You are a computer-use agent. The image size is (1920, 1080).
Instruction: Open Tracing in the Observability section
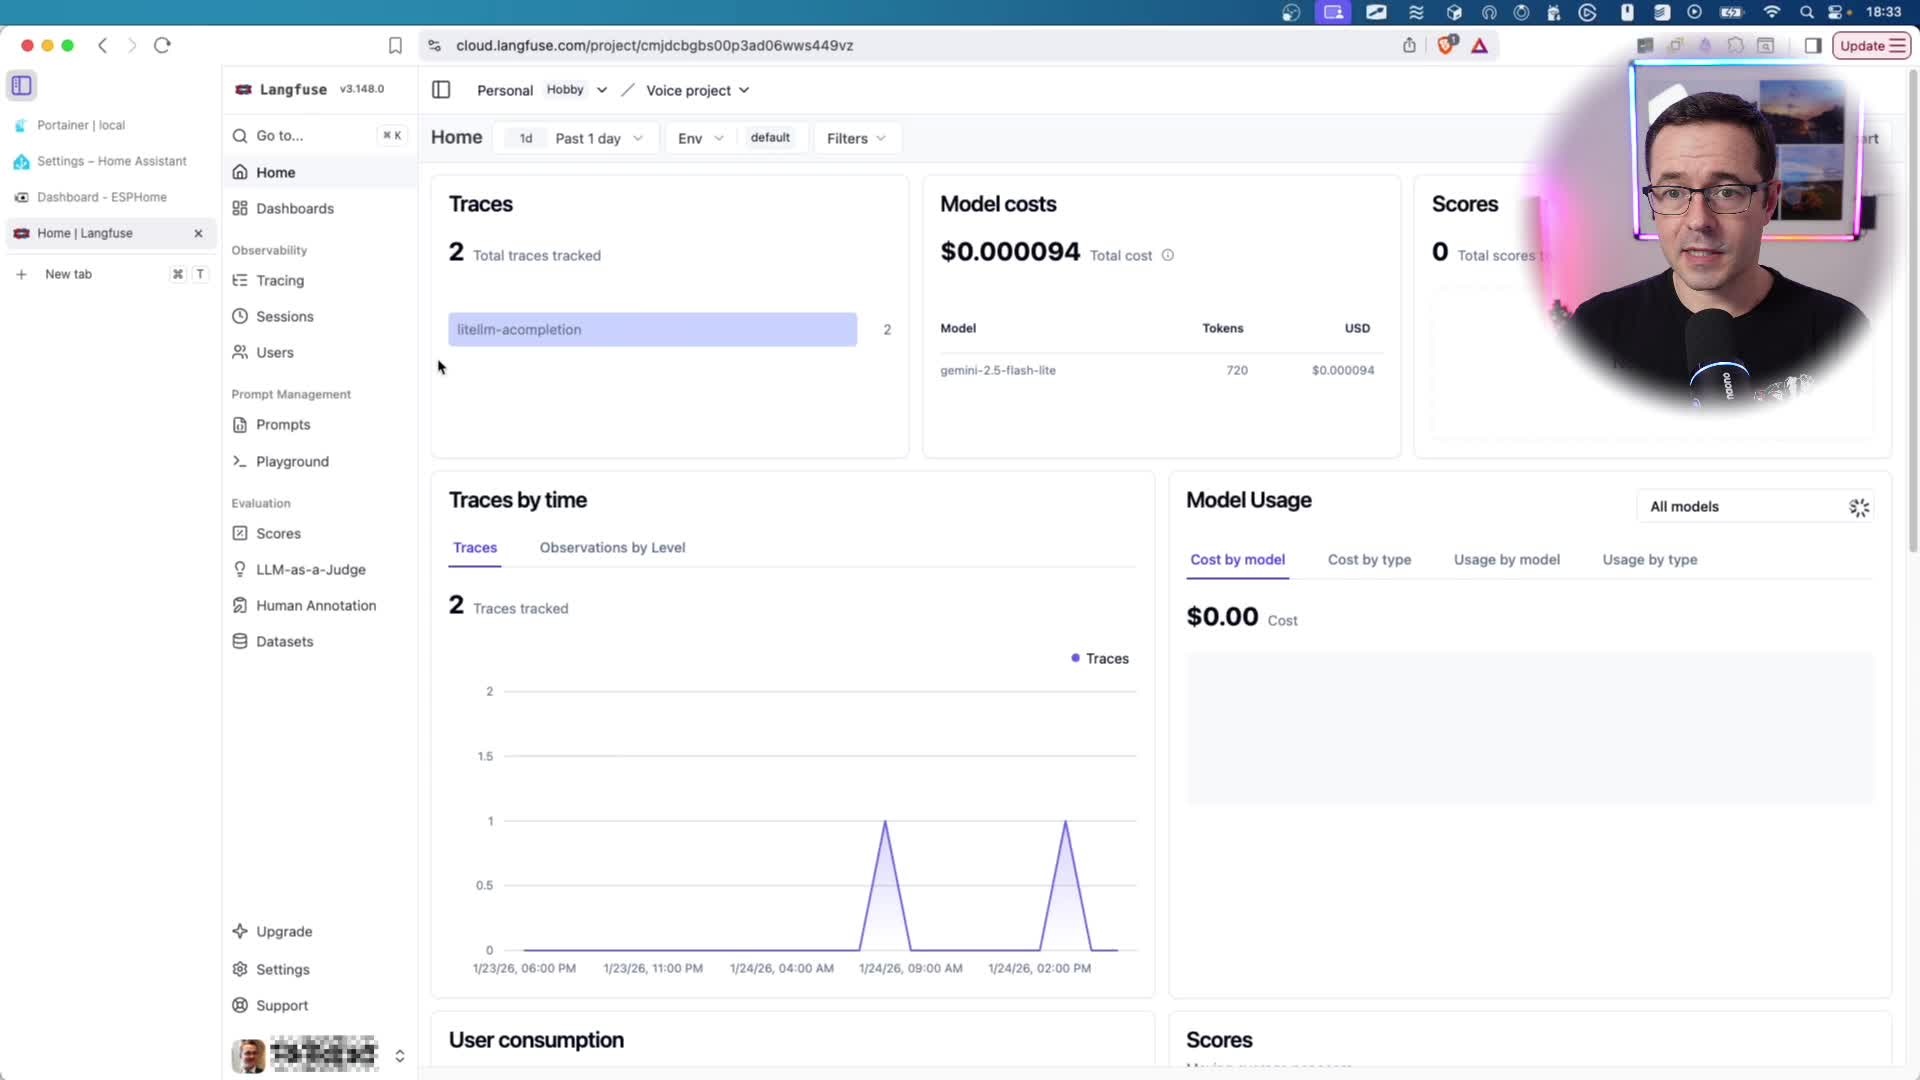[279, 281]
